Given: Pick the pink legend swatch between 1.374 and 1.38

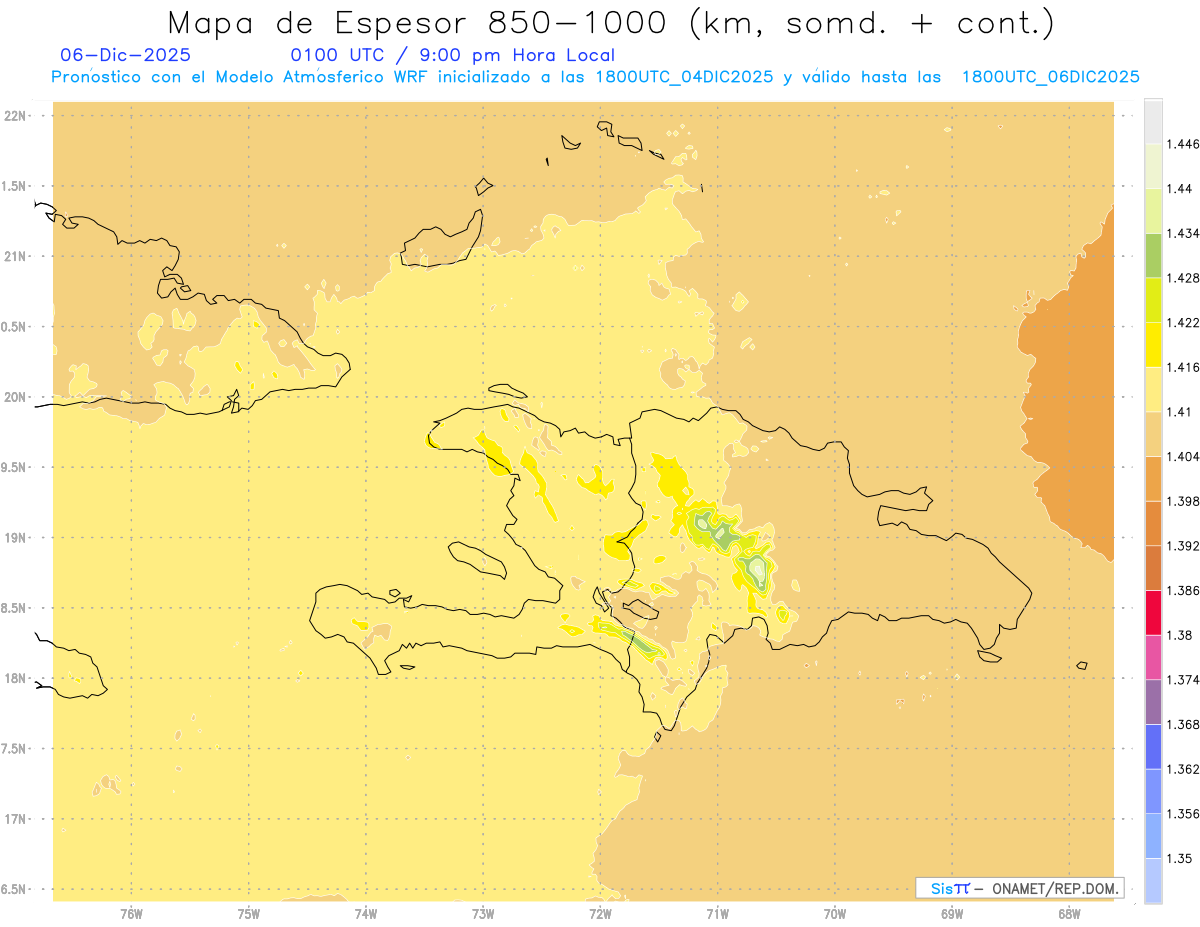Looking at the screenshot, I should (x=1153, y=657).
